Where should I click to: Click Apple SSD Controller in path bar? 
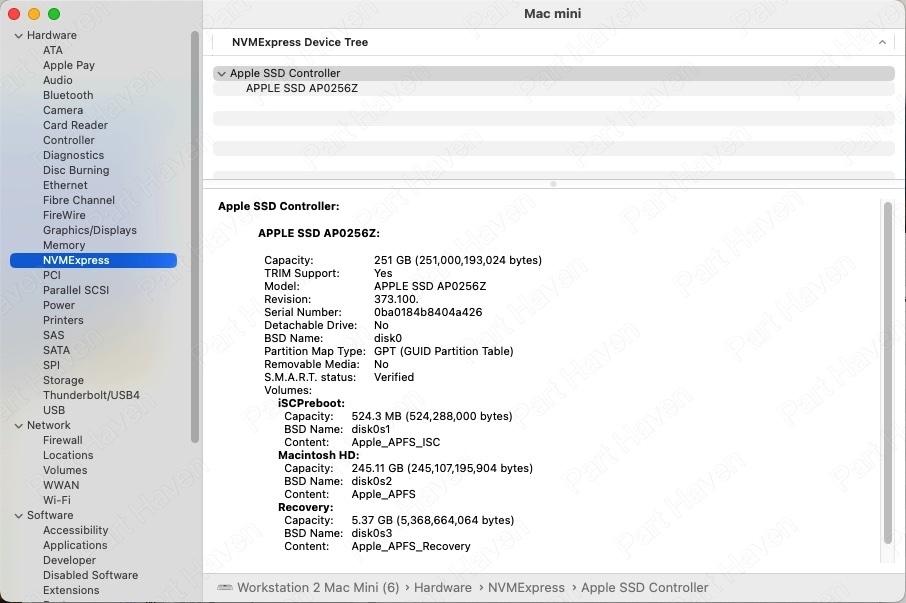[x=645, y=588]
